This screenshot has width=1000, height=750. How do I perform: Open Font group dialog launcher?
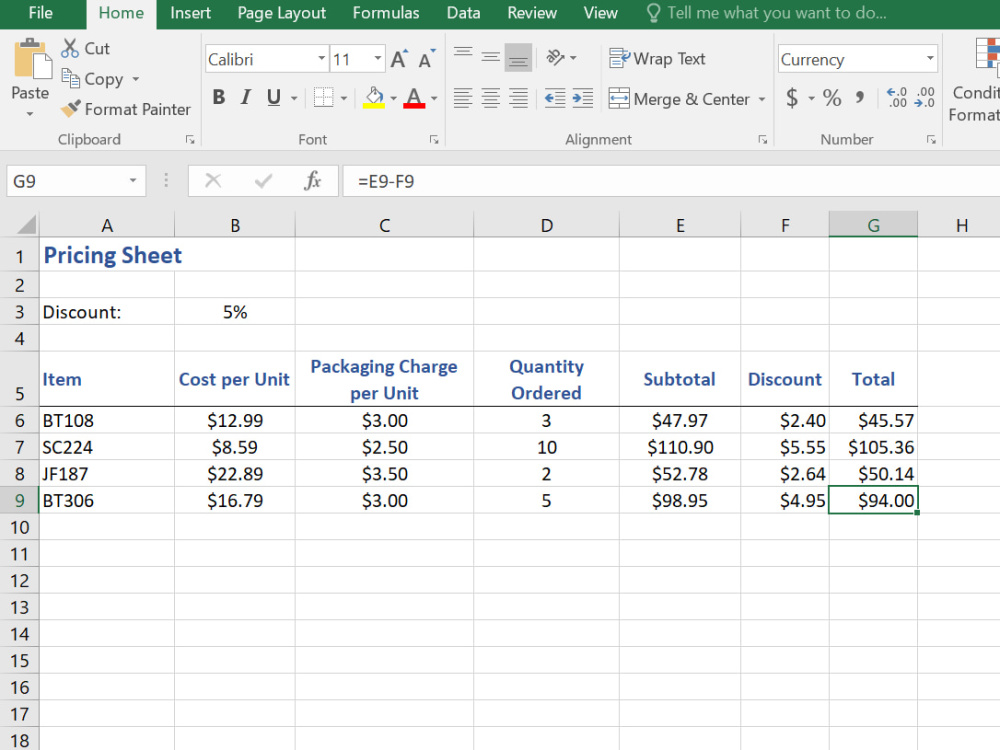[x=434, y=140]
